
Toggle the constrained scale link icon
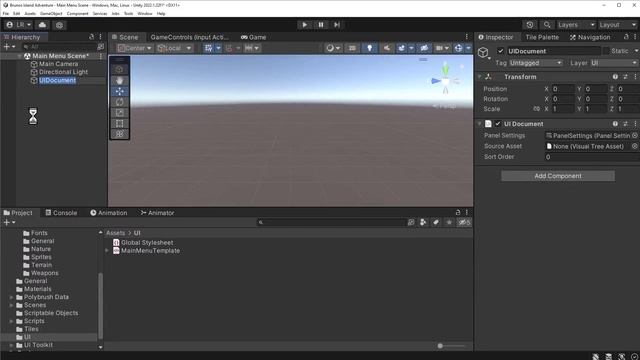point(536,109)
